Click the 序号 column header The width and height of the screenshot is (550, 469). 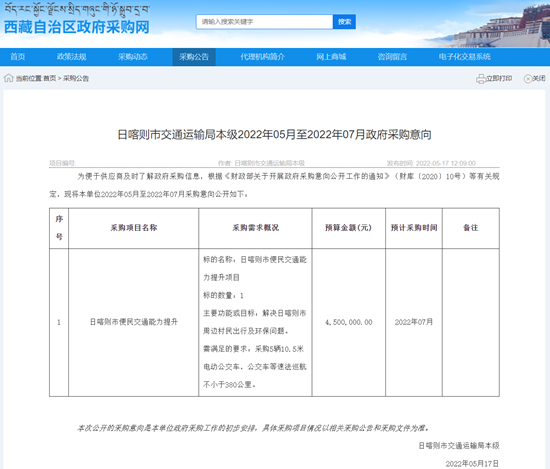tap(59, 228)
